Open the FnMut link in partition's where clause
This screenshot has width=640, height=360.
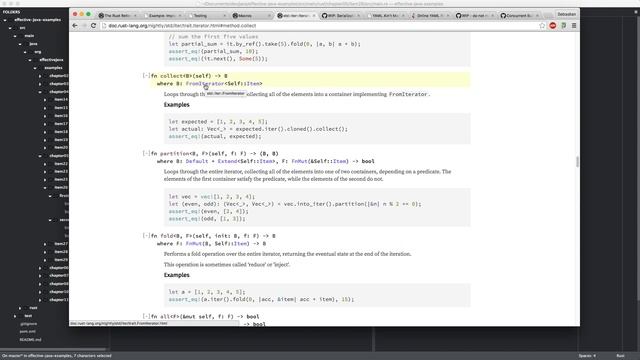click(x=300, y=161)
